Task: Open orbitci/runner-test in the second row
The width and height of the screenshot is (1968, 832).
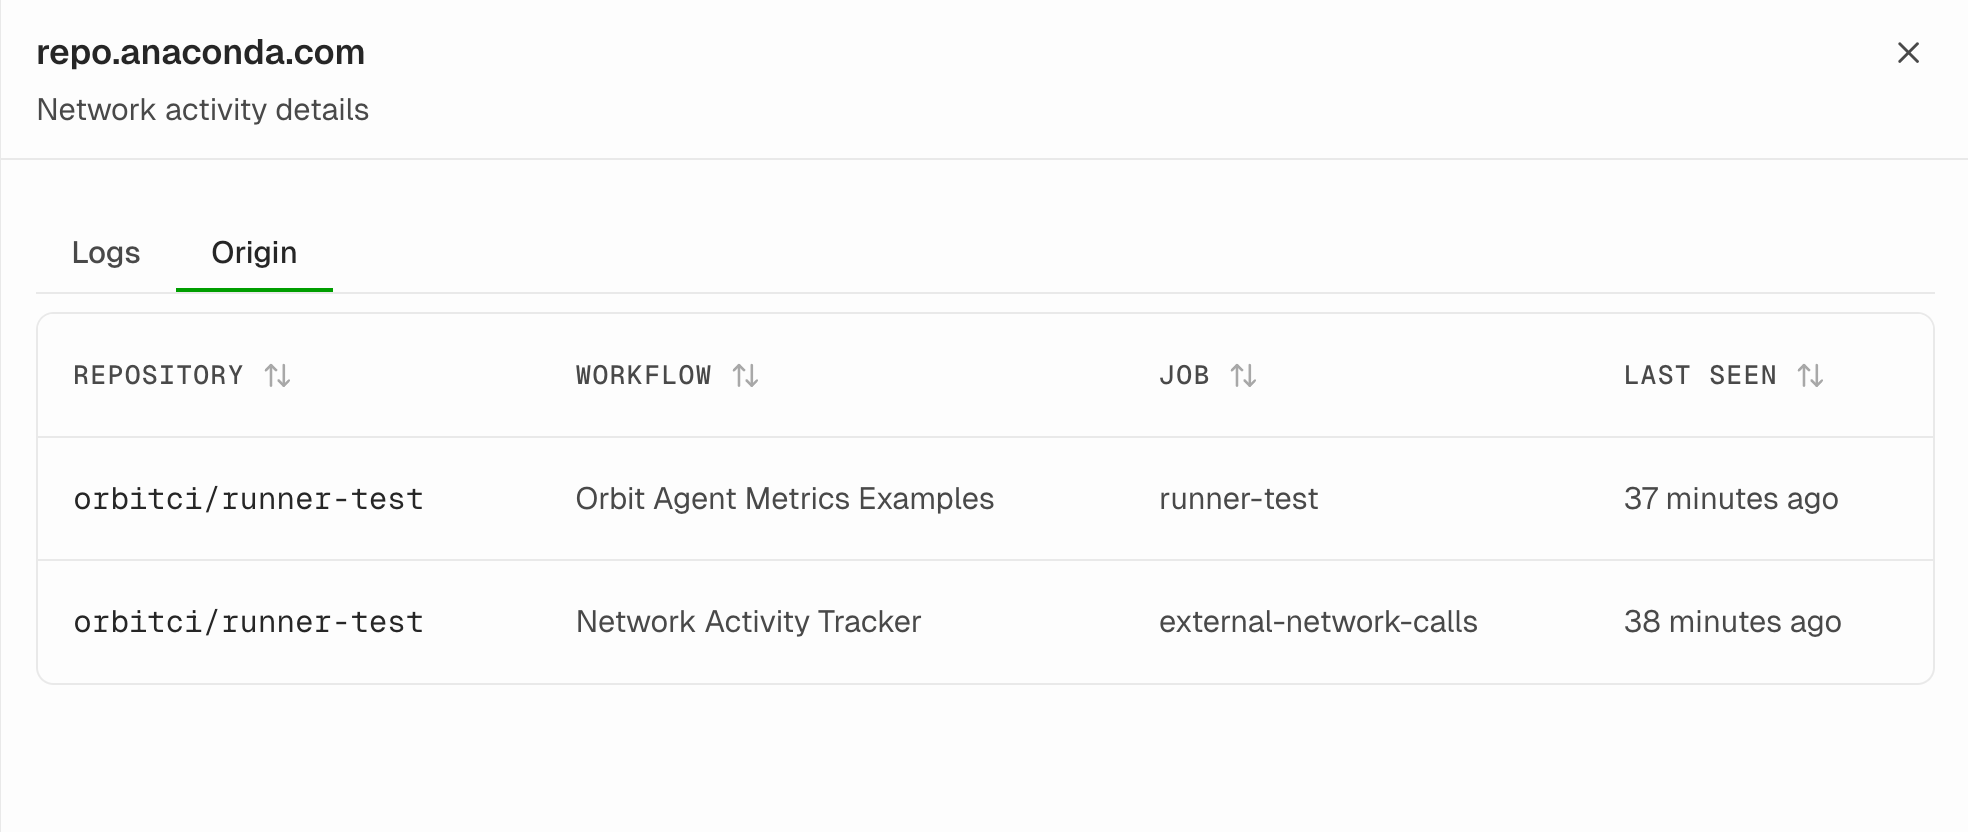Action: click(248, 622)
